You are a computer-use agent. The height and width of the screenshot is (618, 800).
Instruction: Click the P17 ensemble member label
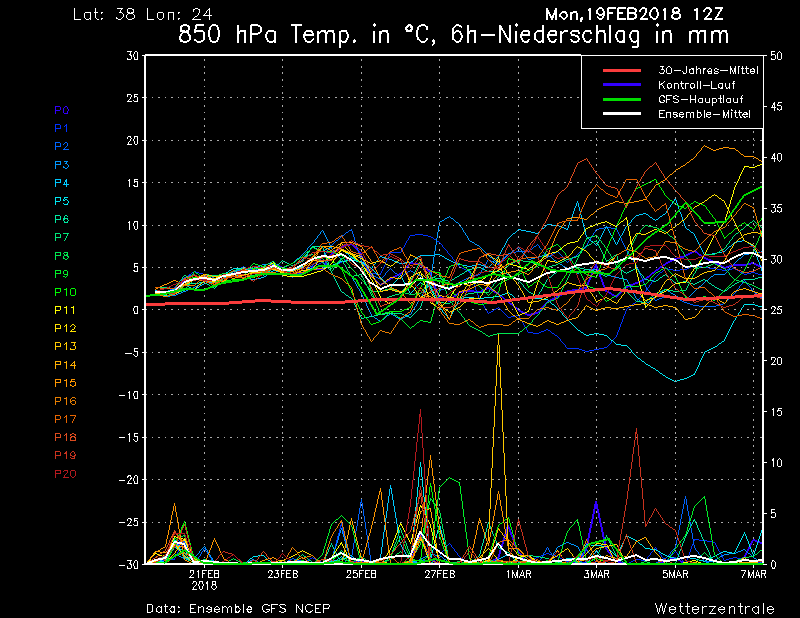(x=64, y=419)
